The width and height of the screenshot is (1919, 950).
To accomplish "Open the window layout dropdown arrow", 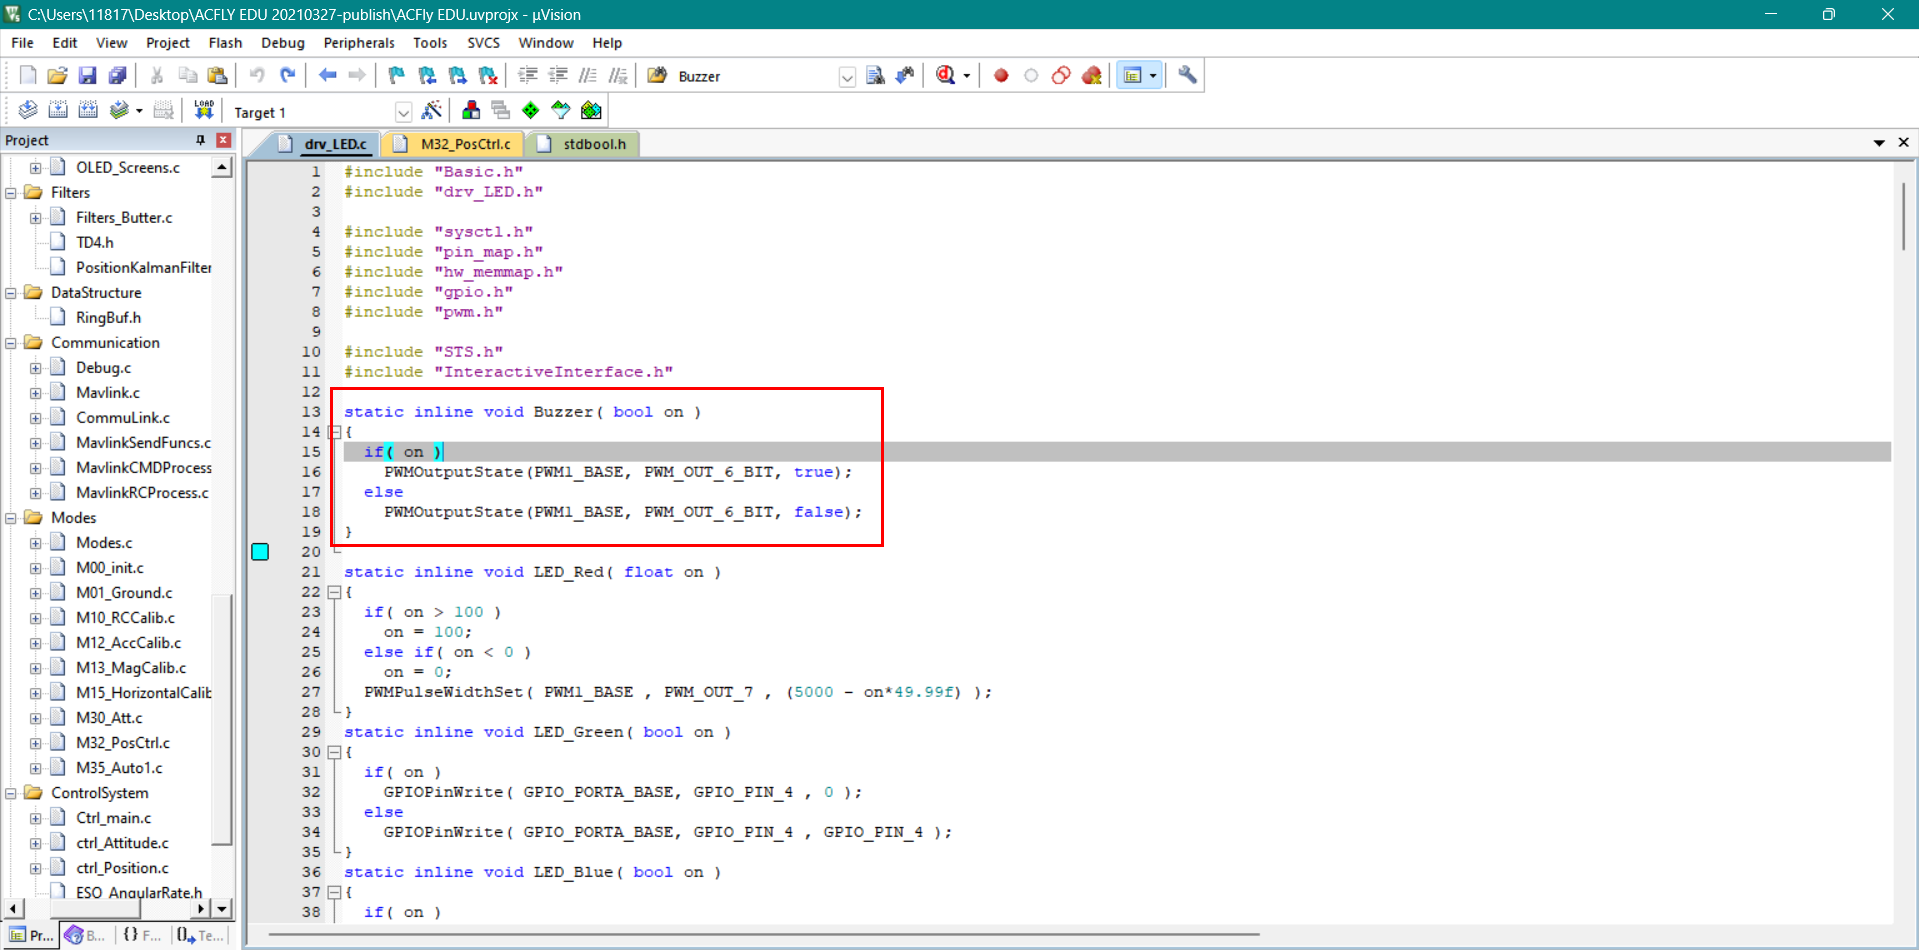I will pyautogui.click(x=1153, y=76).
